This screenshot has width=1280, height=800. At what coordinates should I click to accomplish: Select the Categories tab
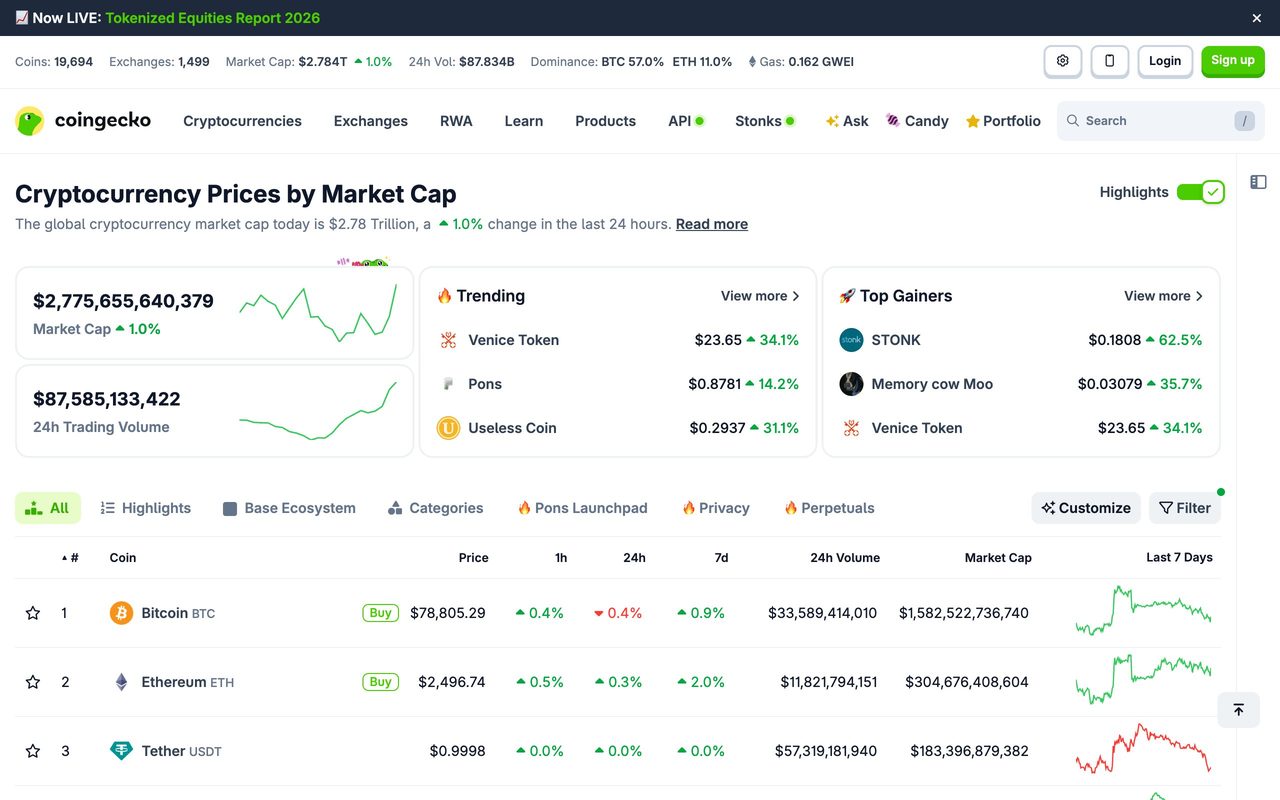coord(435,508)
